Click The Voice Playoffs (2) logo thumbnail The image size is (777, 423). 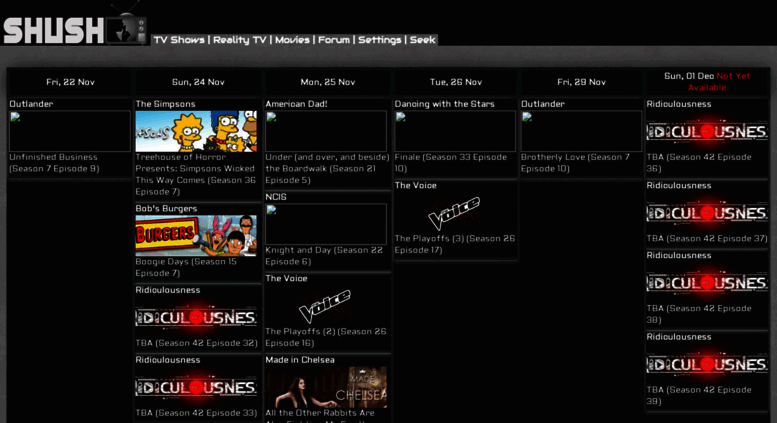[x=326, y=306]
